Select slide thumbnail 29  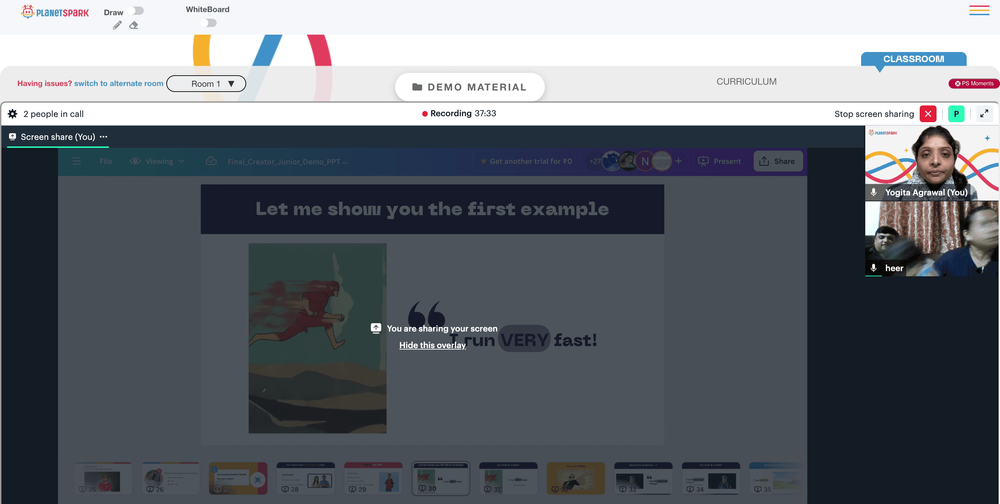coord(373,478)
